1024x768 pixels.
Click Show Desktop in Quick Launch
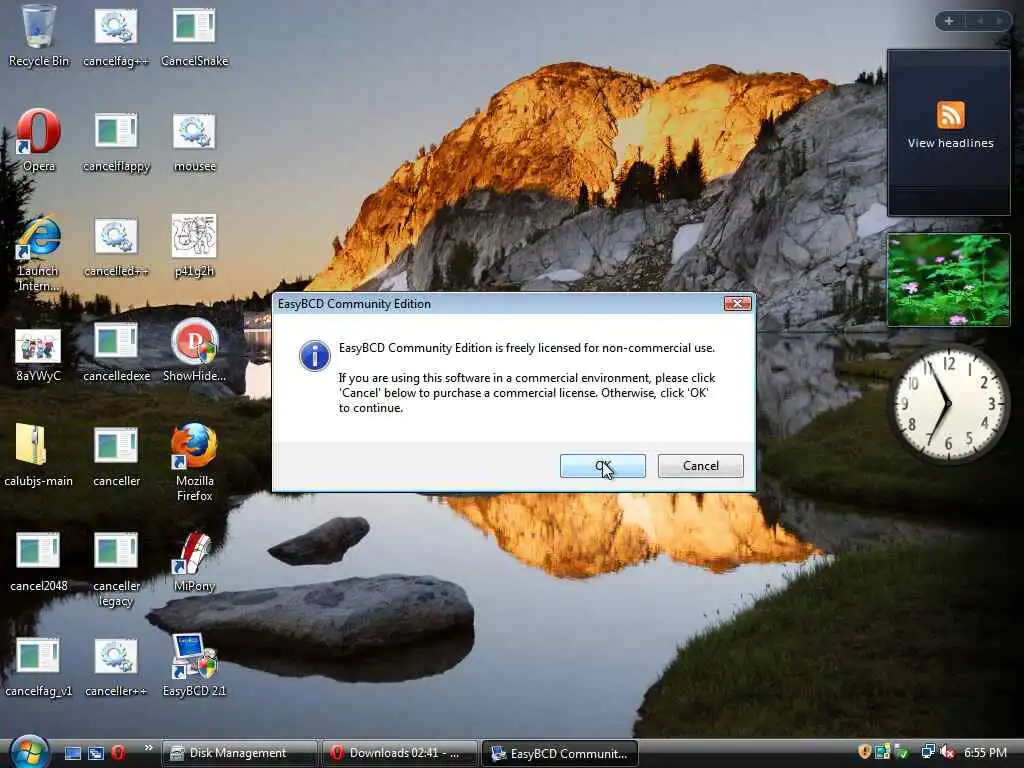[73, 753]
